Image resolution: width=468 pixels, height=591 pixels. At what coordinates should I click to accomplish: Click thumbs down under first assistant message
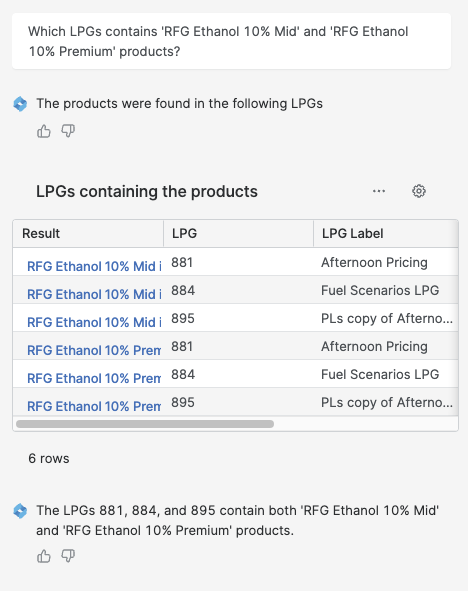click(68, 131)
